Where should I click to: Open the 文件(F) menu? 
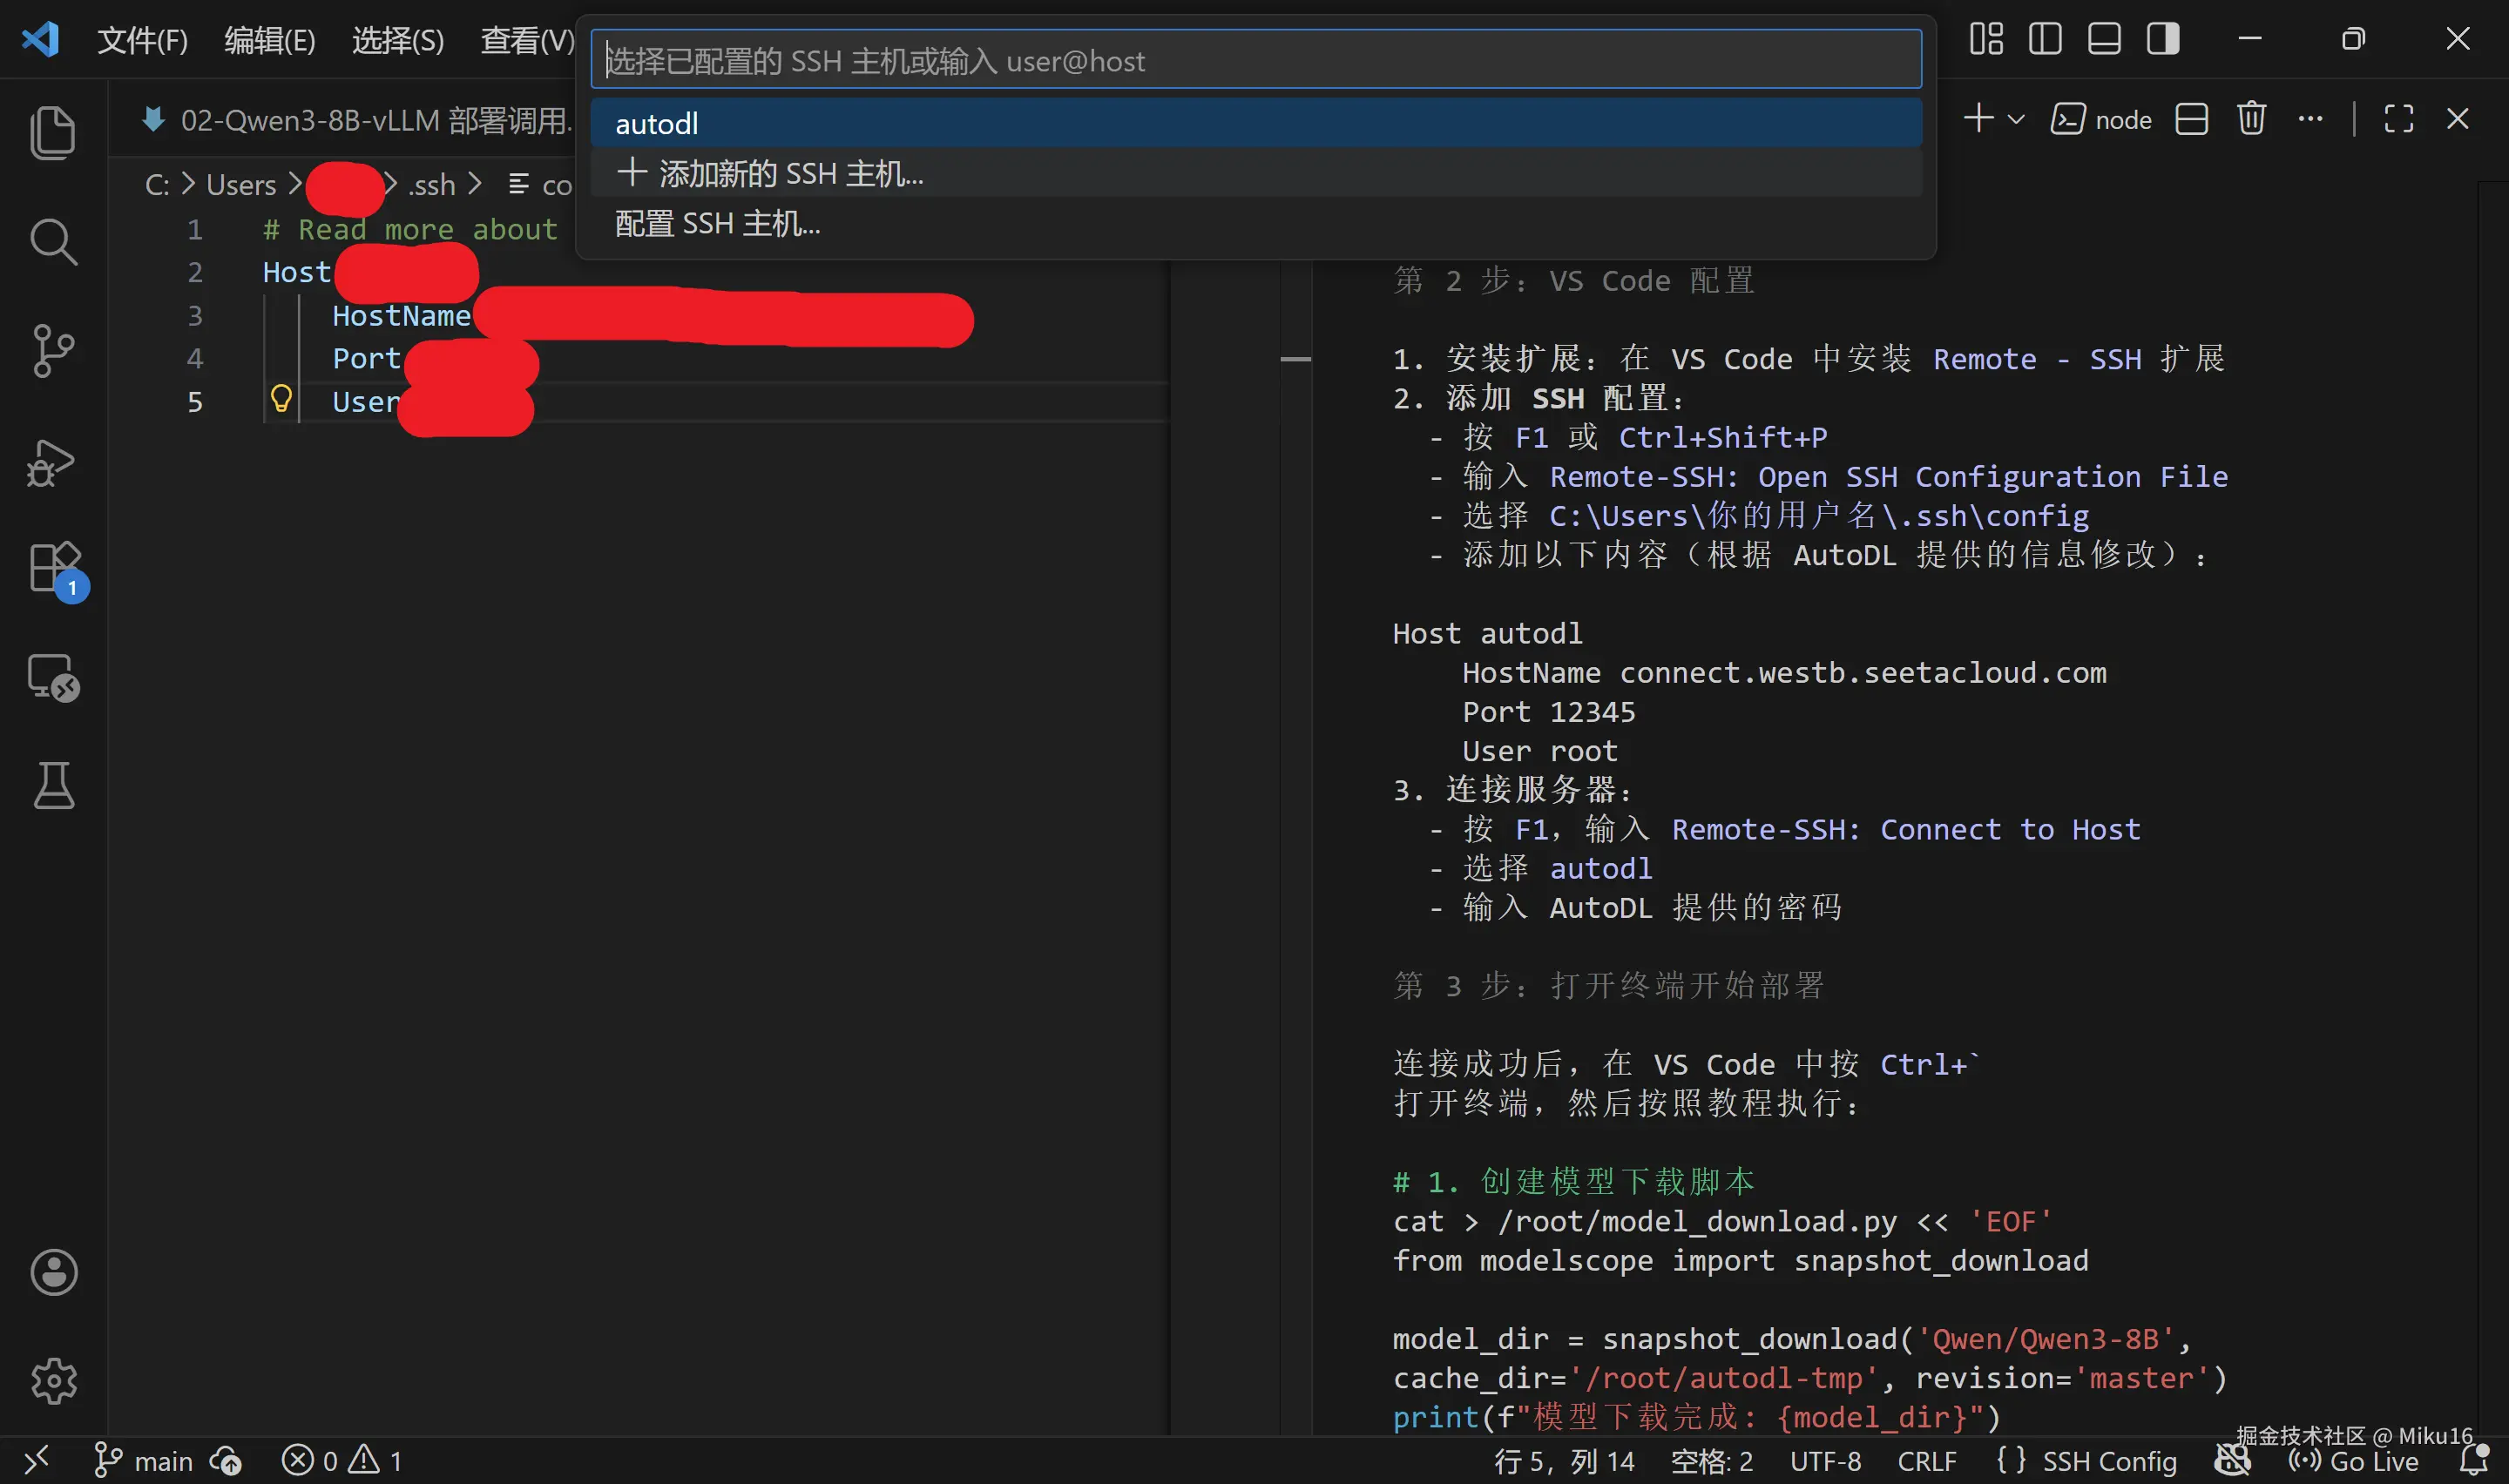(142, 40)
